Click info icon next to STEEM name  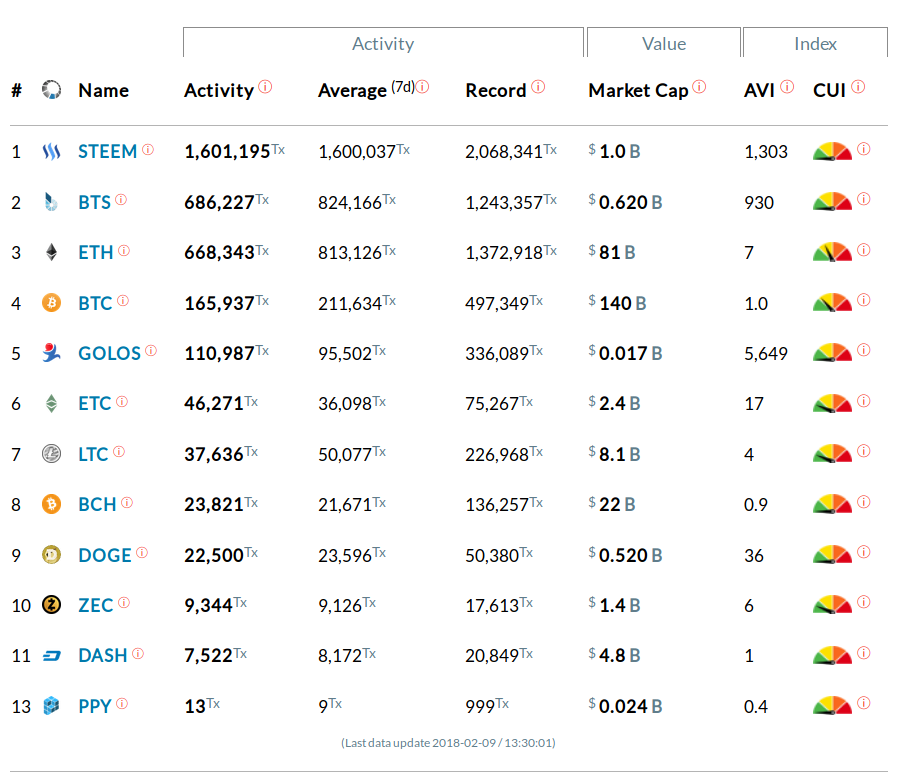pyautogui.click(x=148, y=150)
